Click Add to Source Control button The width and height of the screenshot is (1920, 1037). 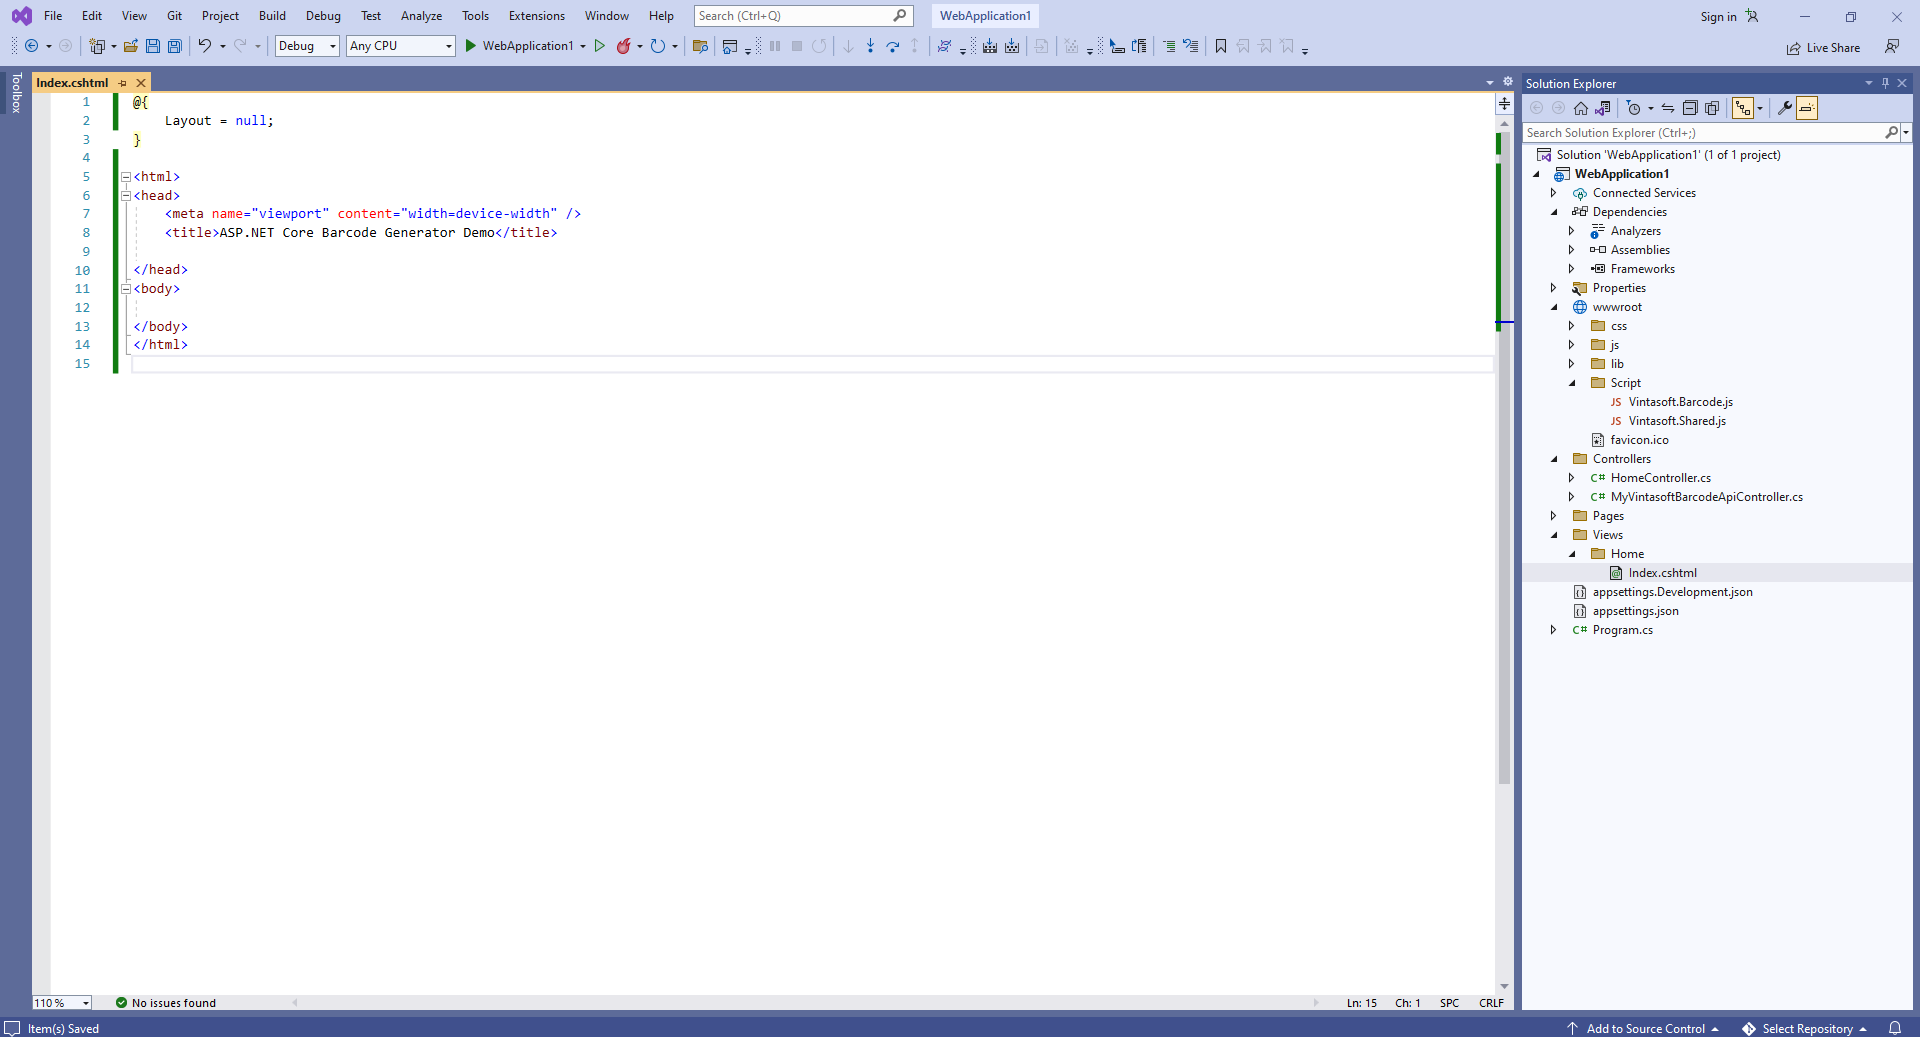click(x=1644, y=1028)
